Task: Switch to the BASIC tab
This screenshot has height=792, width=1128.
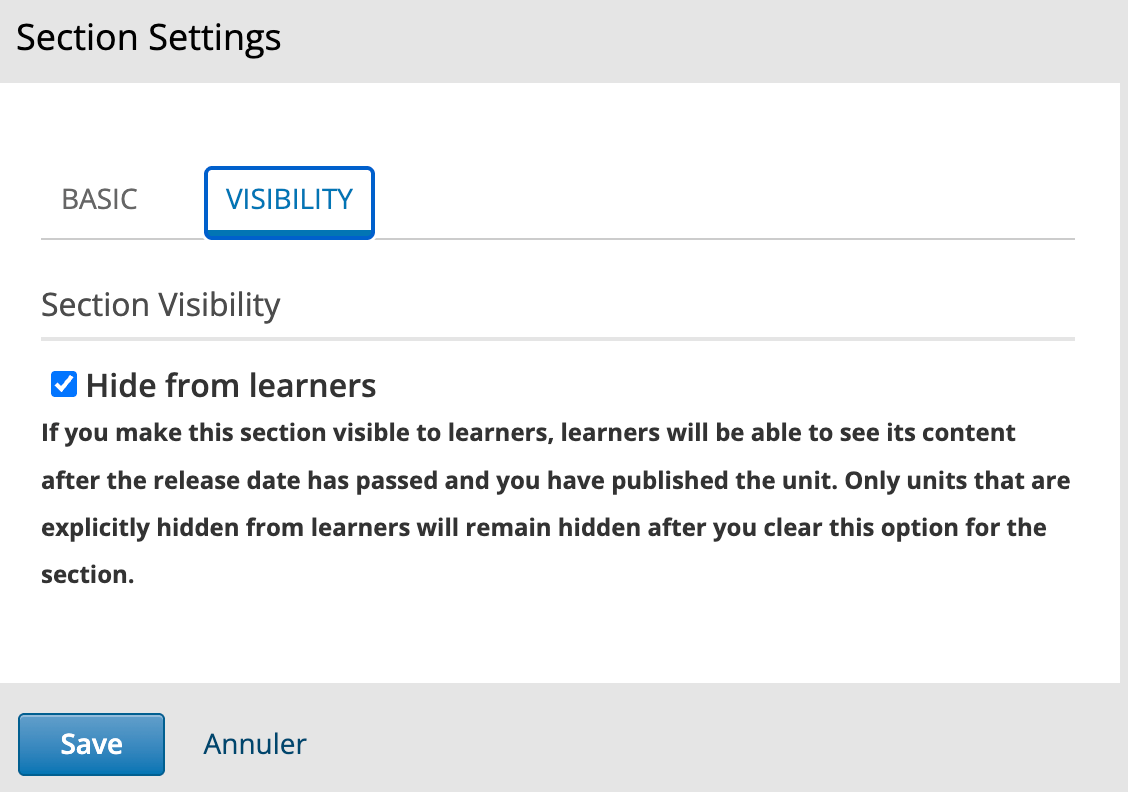Action: tap(99, 199)
